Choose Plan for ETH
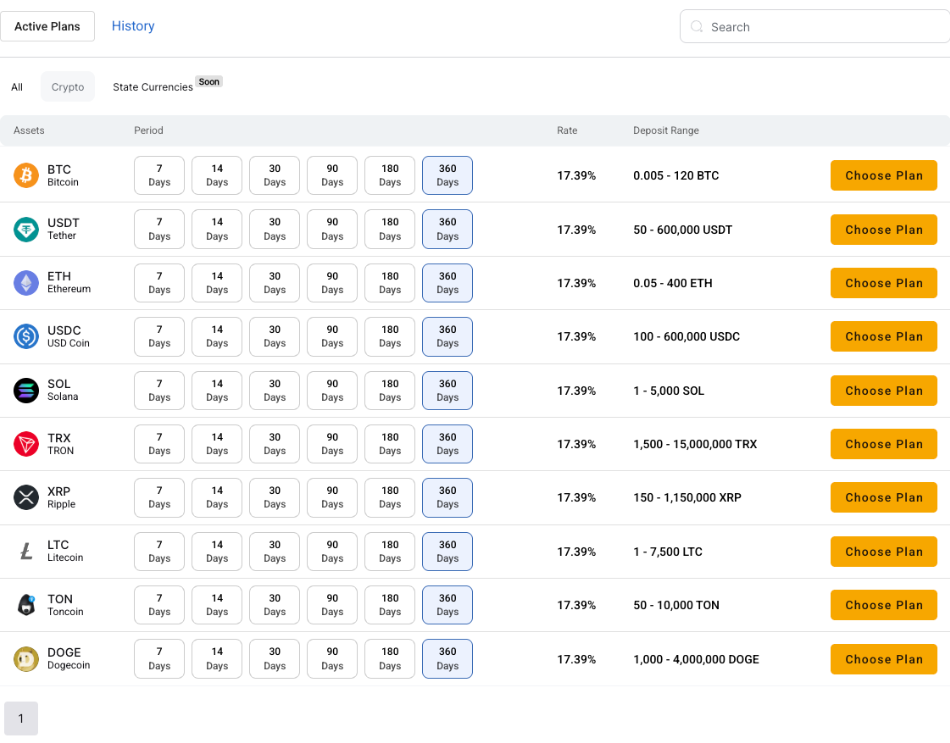This screenshot has height=743, width=950. 883,283
